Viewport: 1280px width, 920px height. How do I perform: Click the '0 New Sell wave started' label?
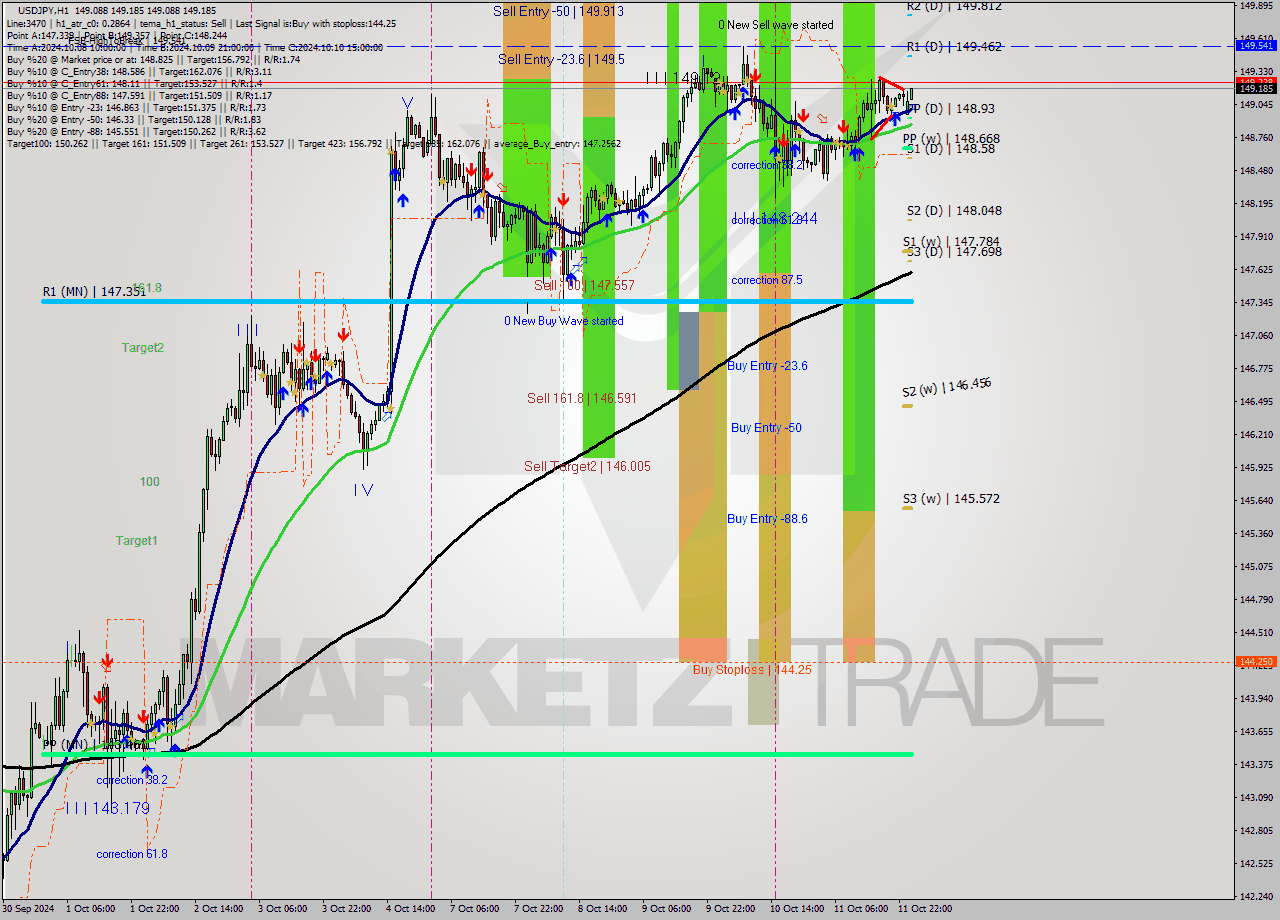pos(776,25)
